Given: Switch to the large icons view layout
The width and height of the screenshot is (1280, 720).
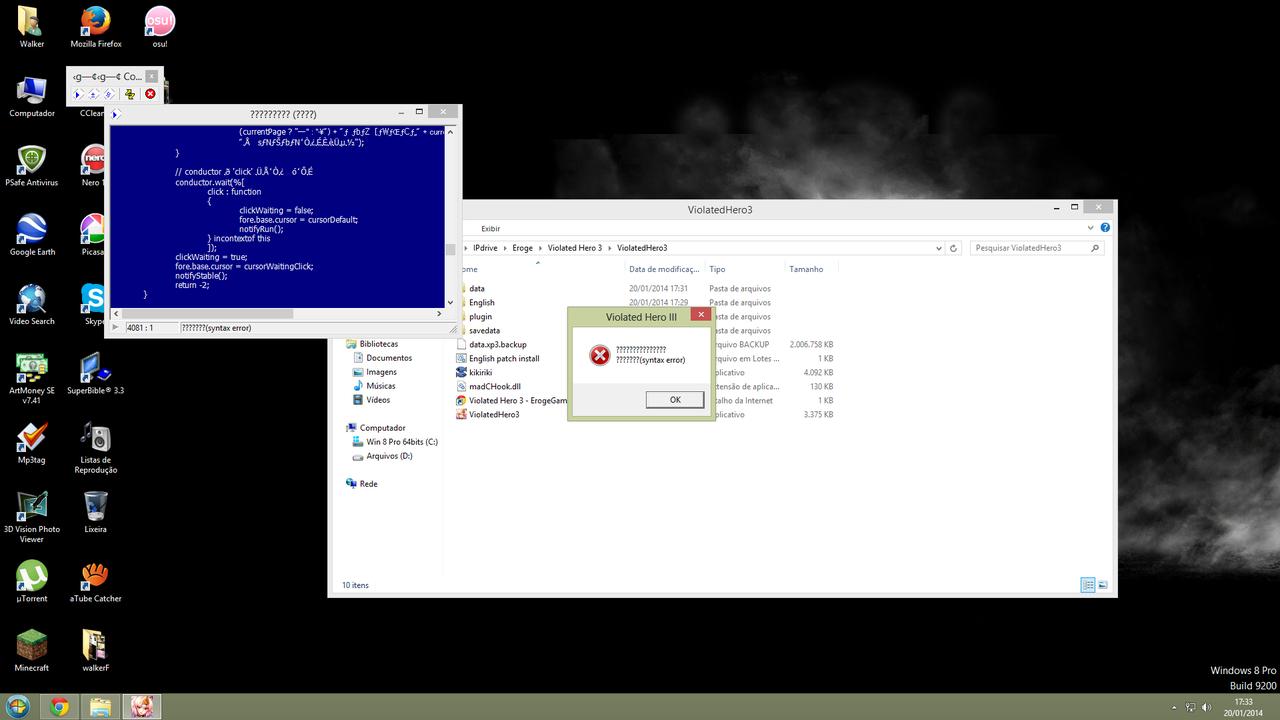Looking at the screenshot, I should [1103, 585].
